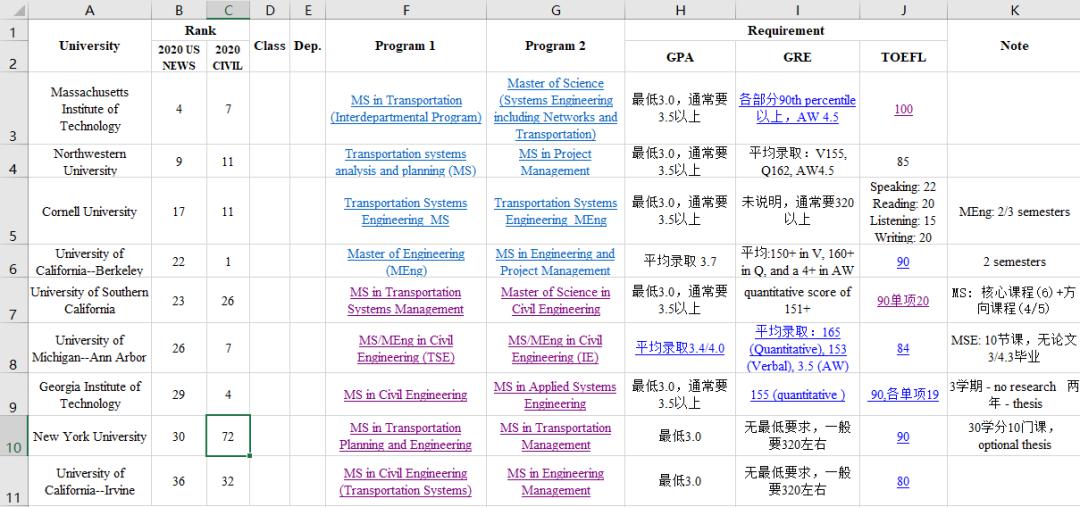Open MIT GRE 90th percentile requirement link
1080x507 pixels.
[x=797, y=109]
